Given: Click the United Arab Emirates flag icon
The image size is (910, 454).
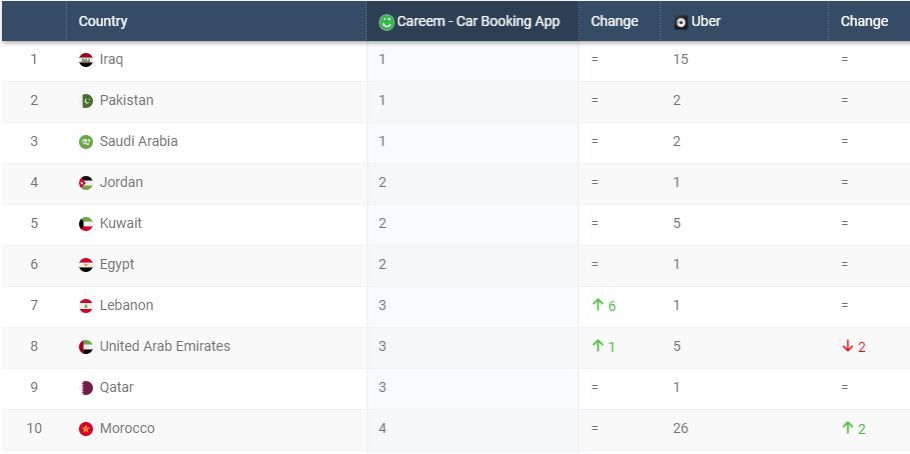Looking at the screenshot, I should click(x=86, y=347).
